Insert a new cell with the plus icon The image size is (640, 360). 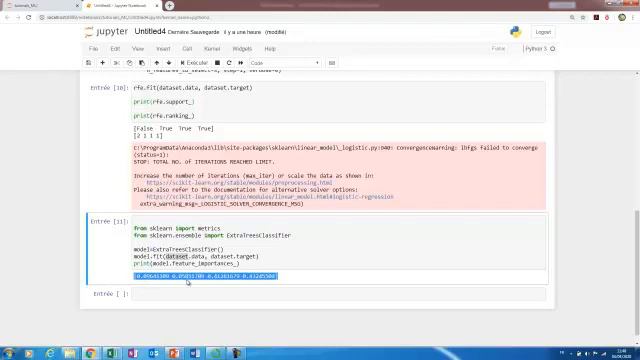tap(102, 63)
